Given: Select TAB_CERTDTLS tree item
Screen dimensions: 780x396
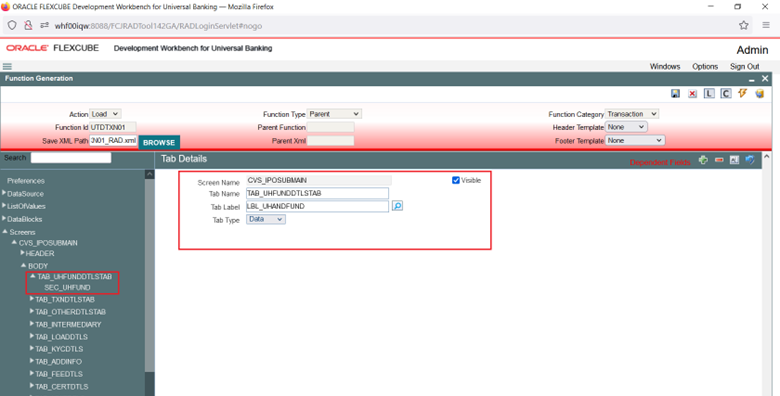Looking at the screenshot, I should [62, 387].
